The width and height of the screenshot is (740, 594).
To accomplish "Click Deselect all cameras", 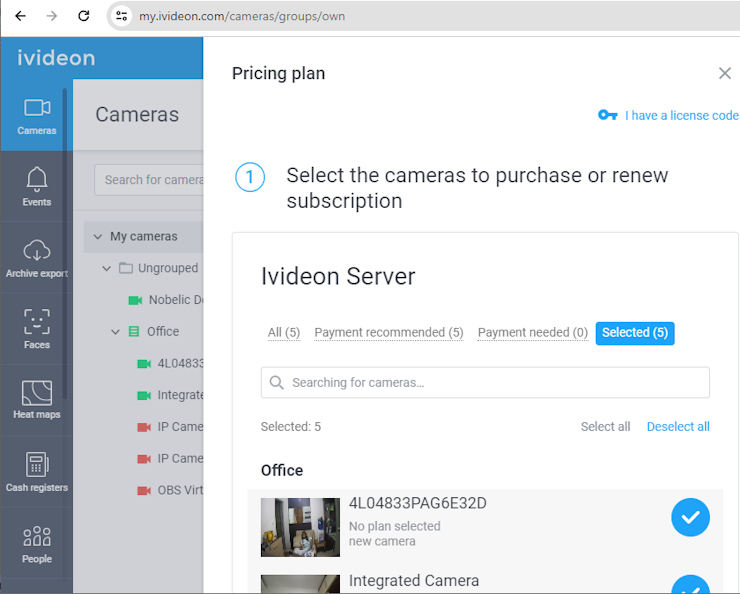I will (x=678, y=427).
